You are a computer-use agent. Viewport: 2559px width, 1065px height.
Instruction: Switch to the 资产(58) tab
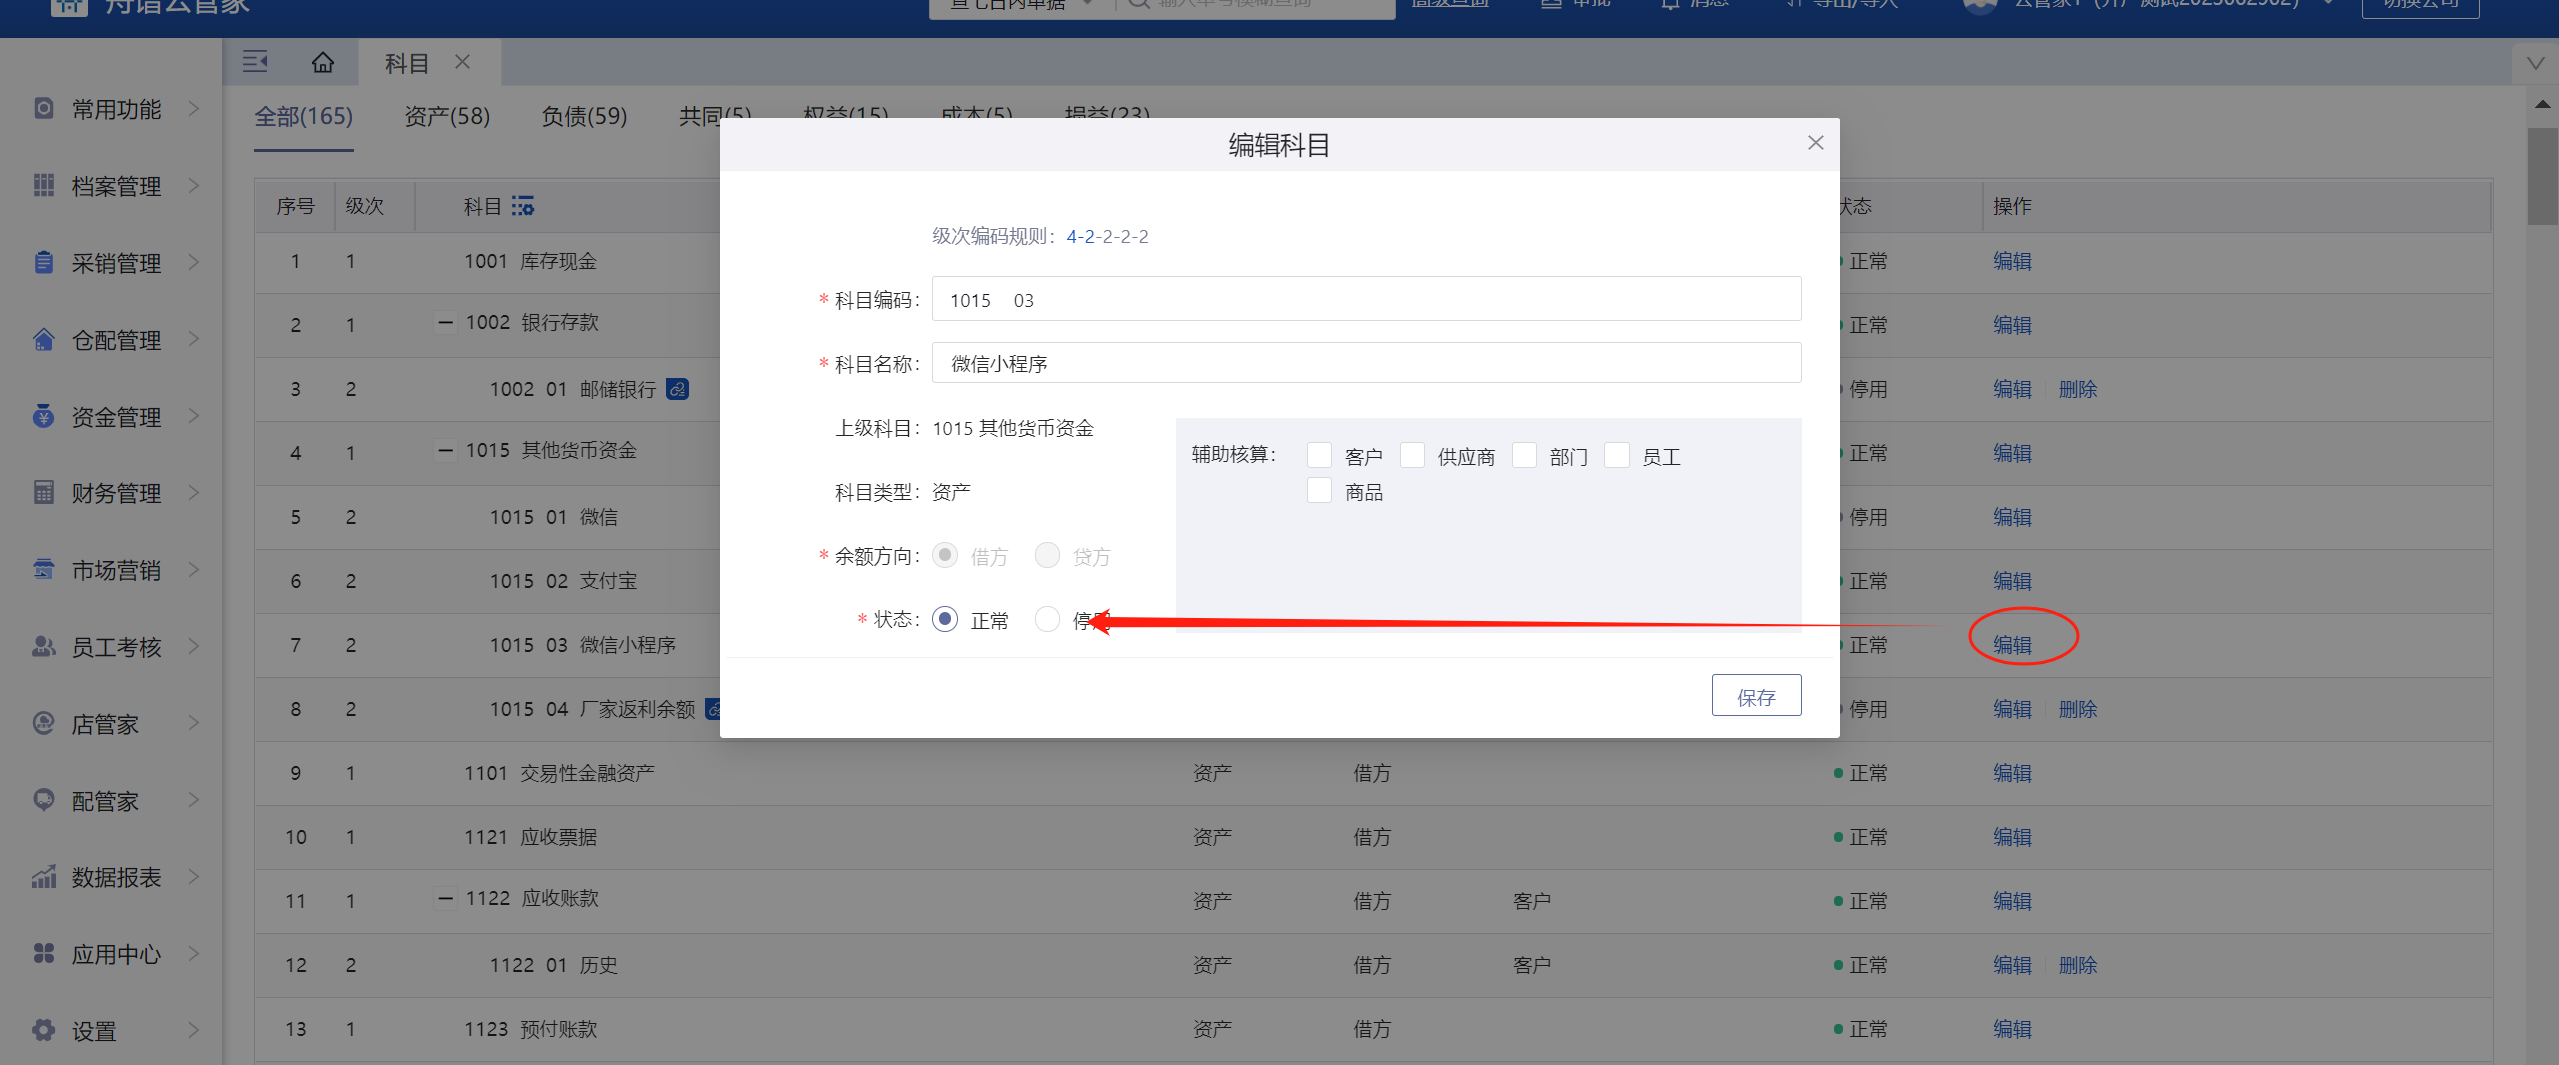tap(447, 117)
